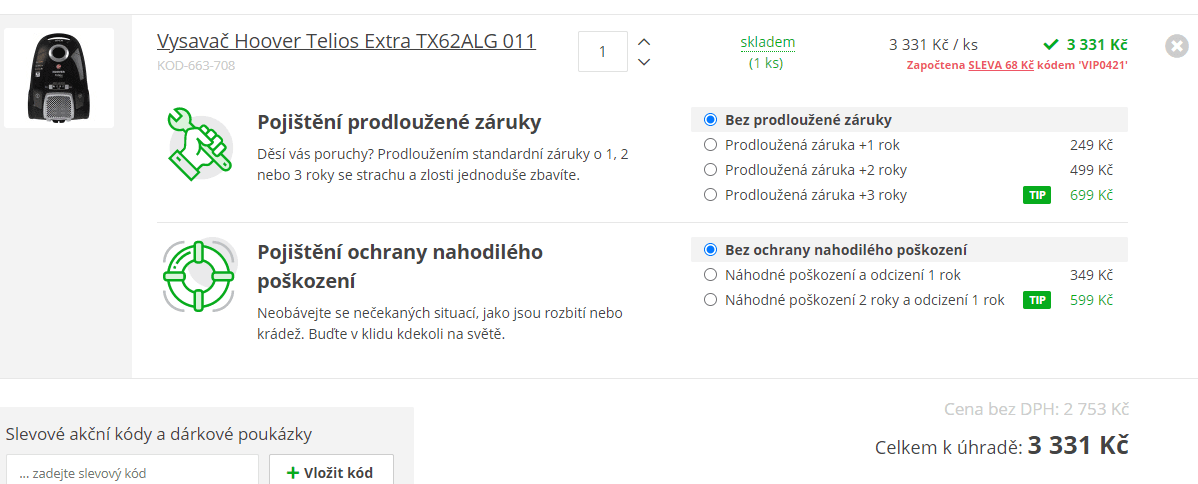
Task: Click the 499 Kč warranty price
Action: 1091,170
